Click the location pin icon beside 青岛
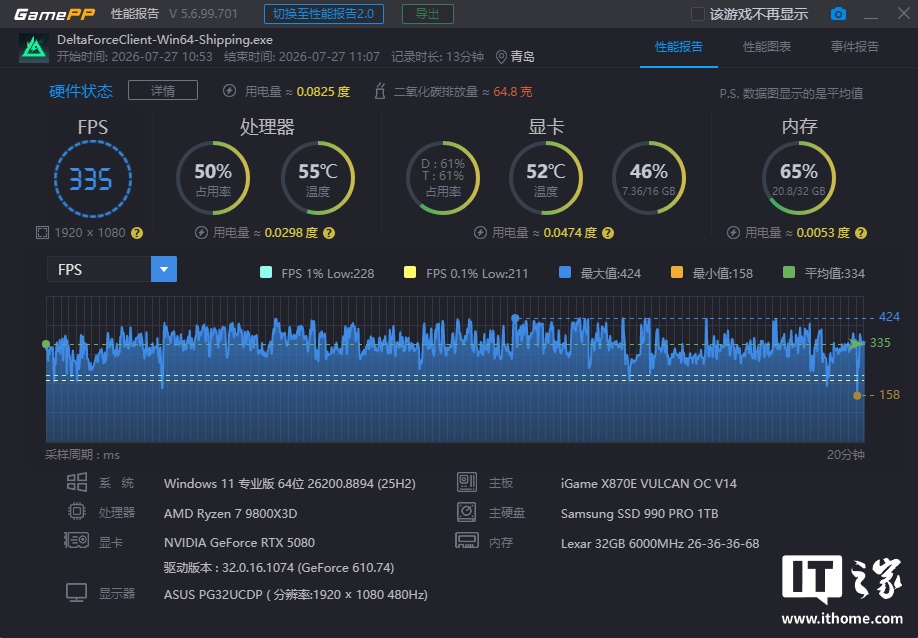This screenshot has height=638, width=918. (501, 57)
